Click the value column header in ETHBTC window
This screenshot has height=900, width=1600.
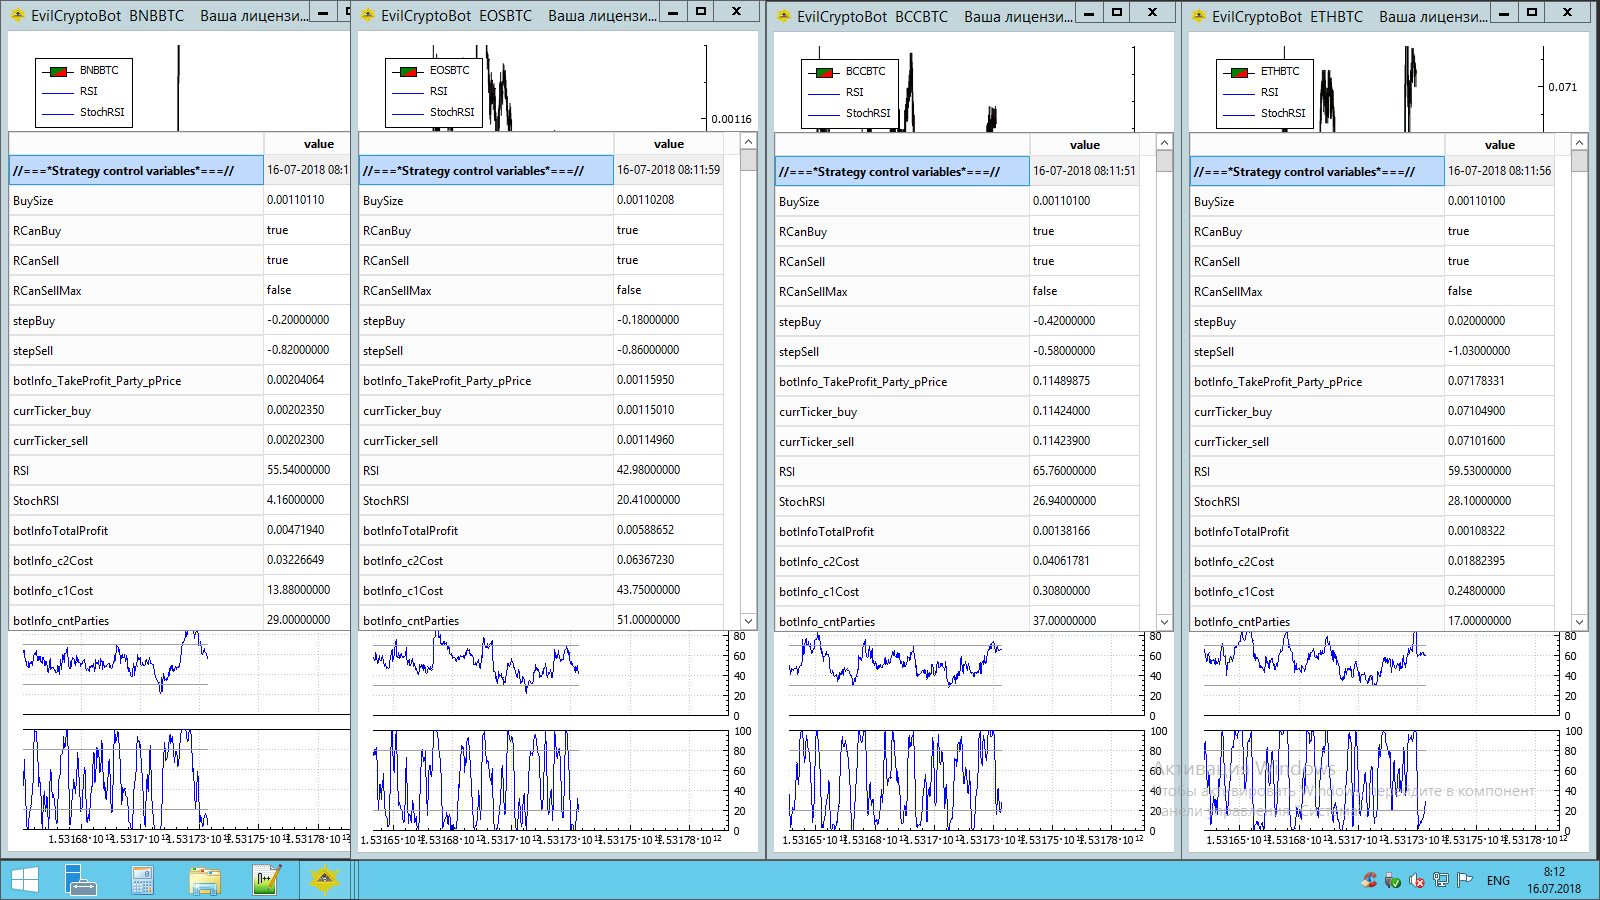pos(1499,145)
